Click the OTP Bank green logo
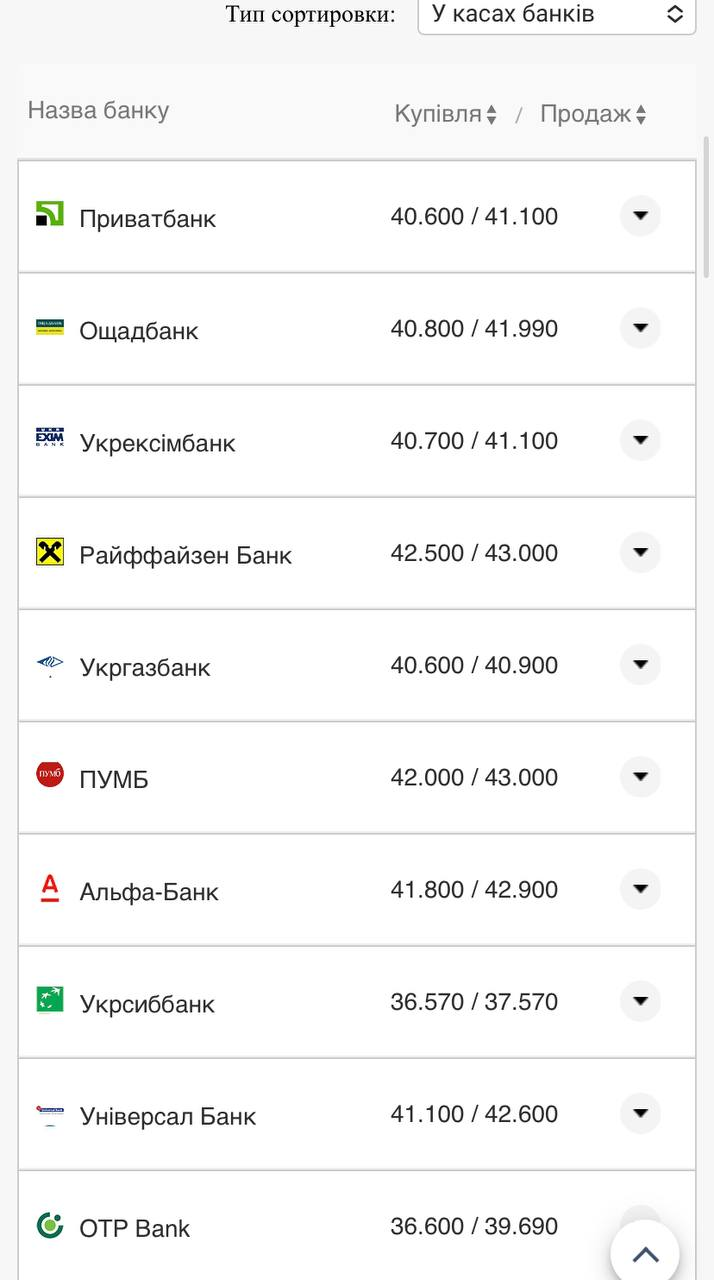The height and width of the screenshot is (1280, 714). 49,1225
